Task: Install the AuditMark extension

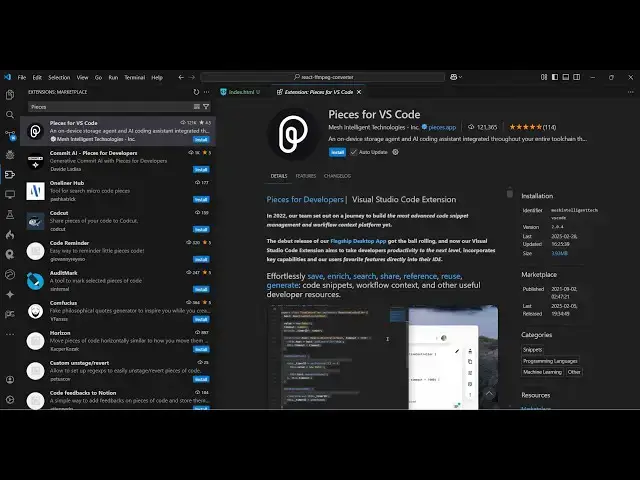Action: click(201, 289)
